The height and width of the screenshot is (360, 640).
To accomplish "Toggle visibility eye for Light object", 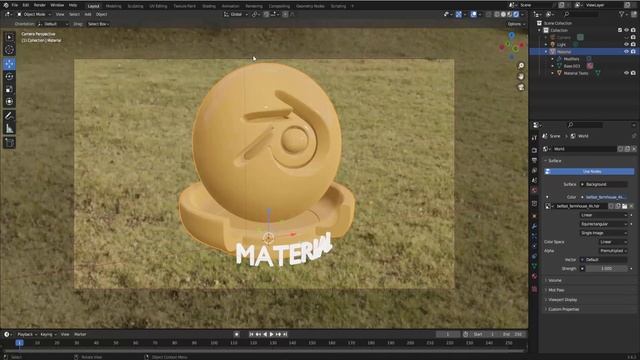I will tap(627, 44).
